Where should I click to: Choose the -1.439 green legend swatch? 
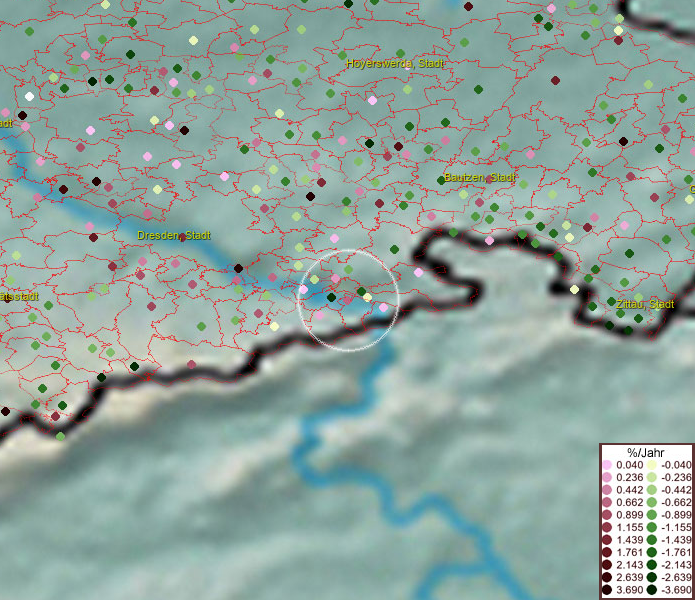(650, 538)
